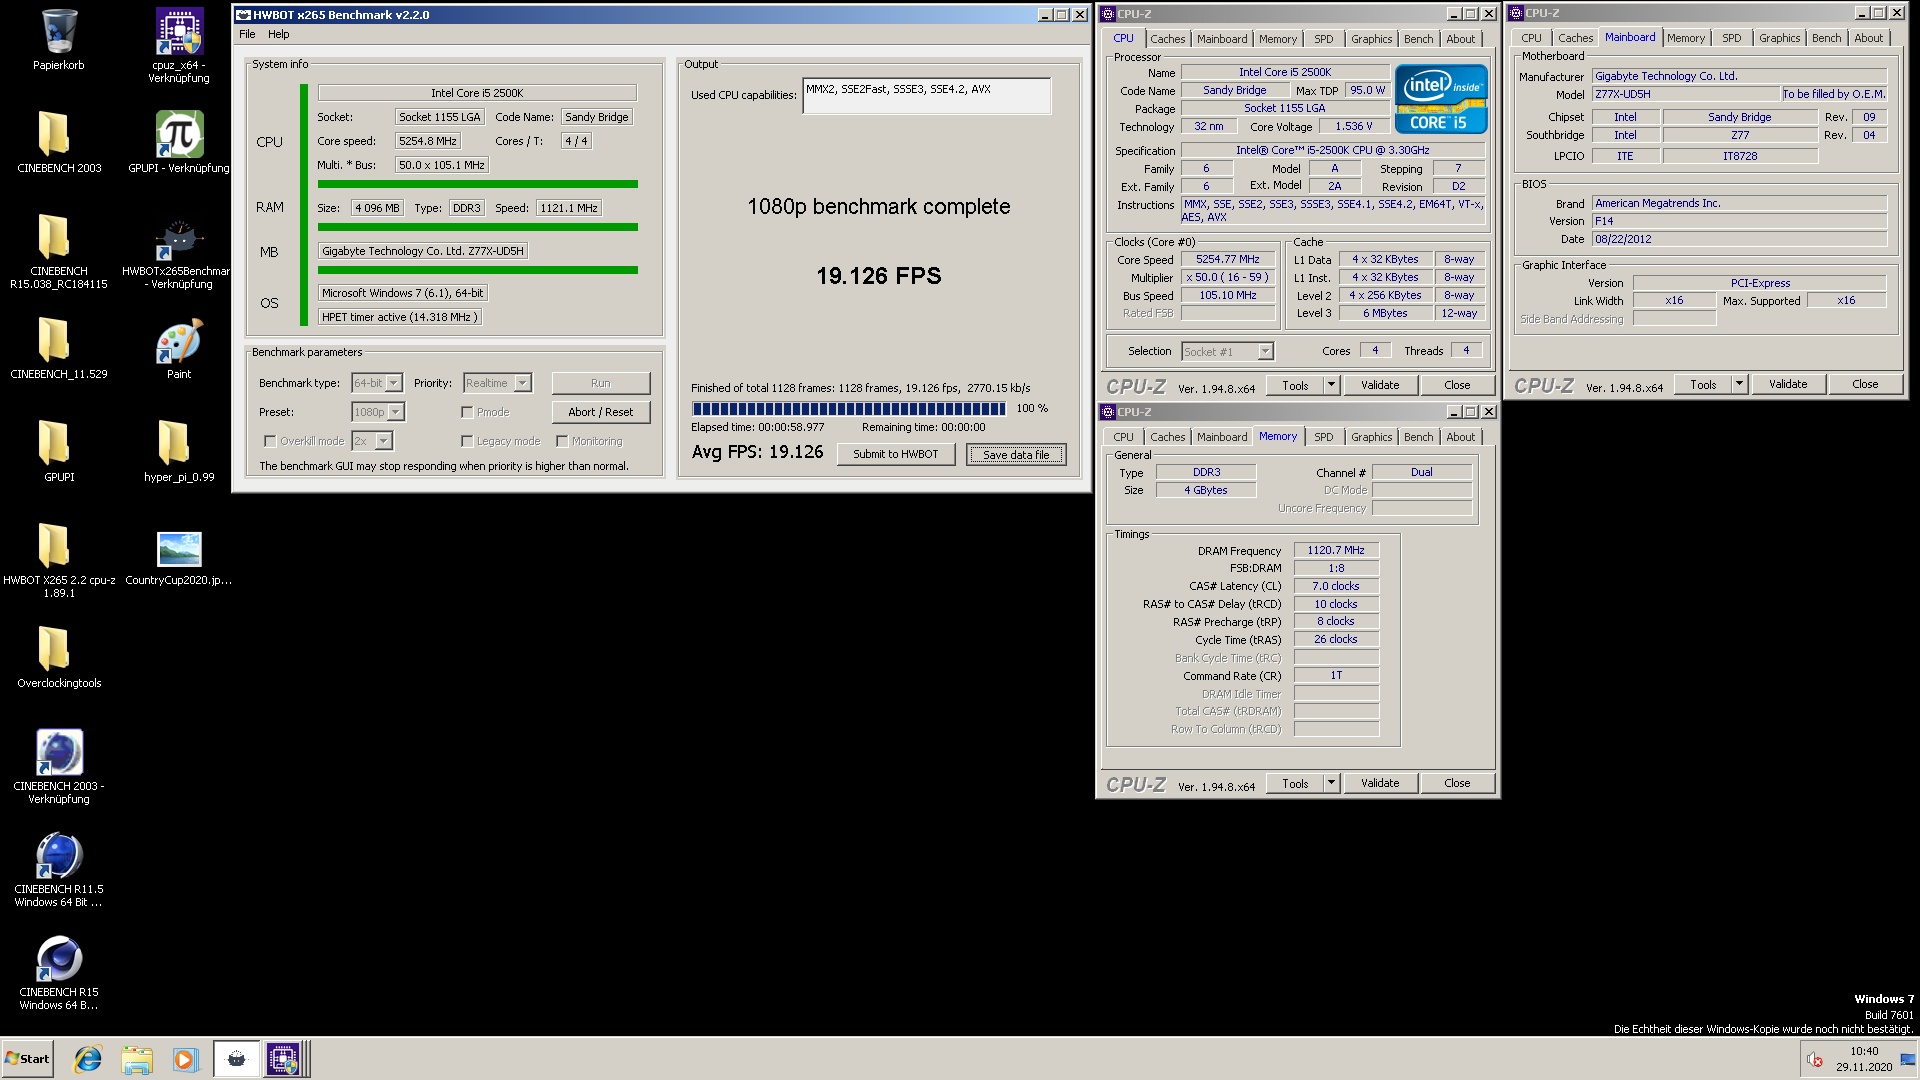Open the hyper_pi_0.99 folder
Screen dimensions: 1920x1080
[x=174, y=443]
